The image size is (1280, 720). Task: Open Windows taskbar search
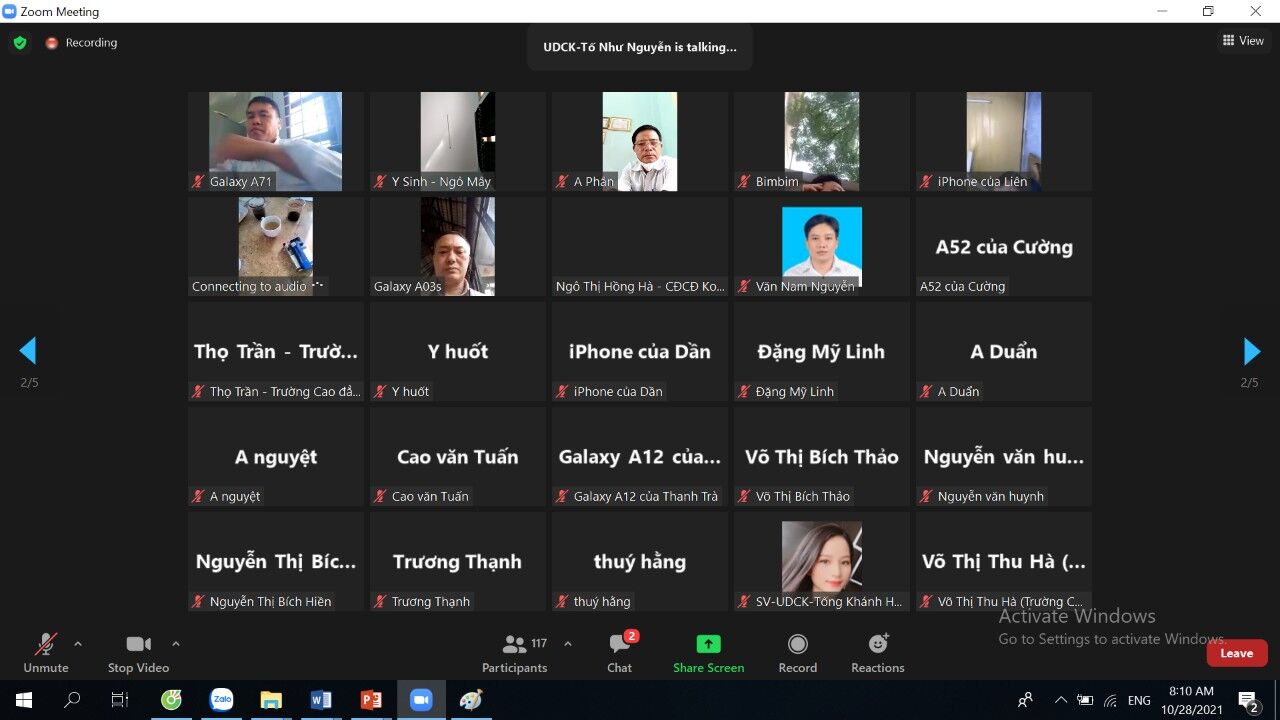pos(72,700)
